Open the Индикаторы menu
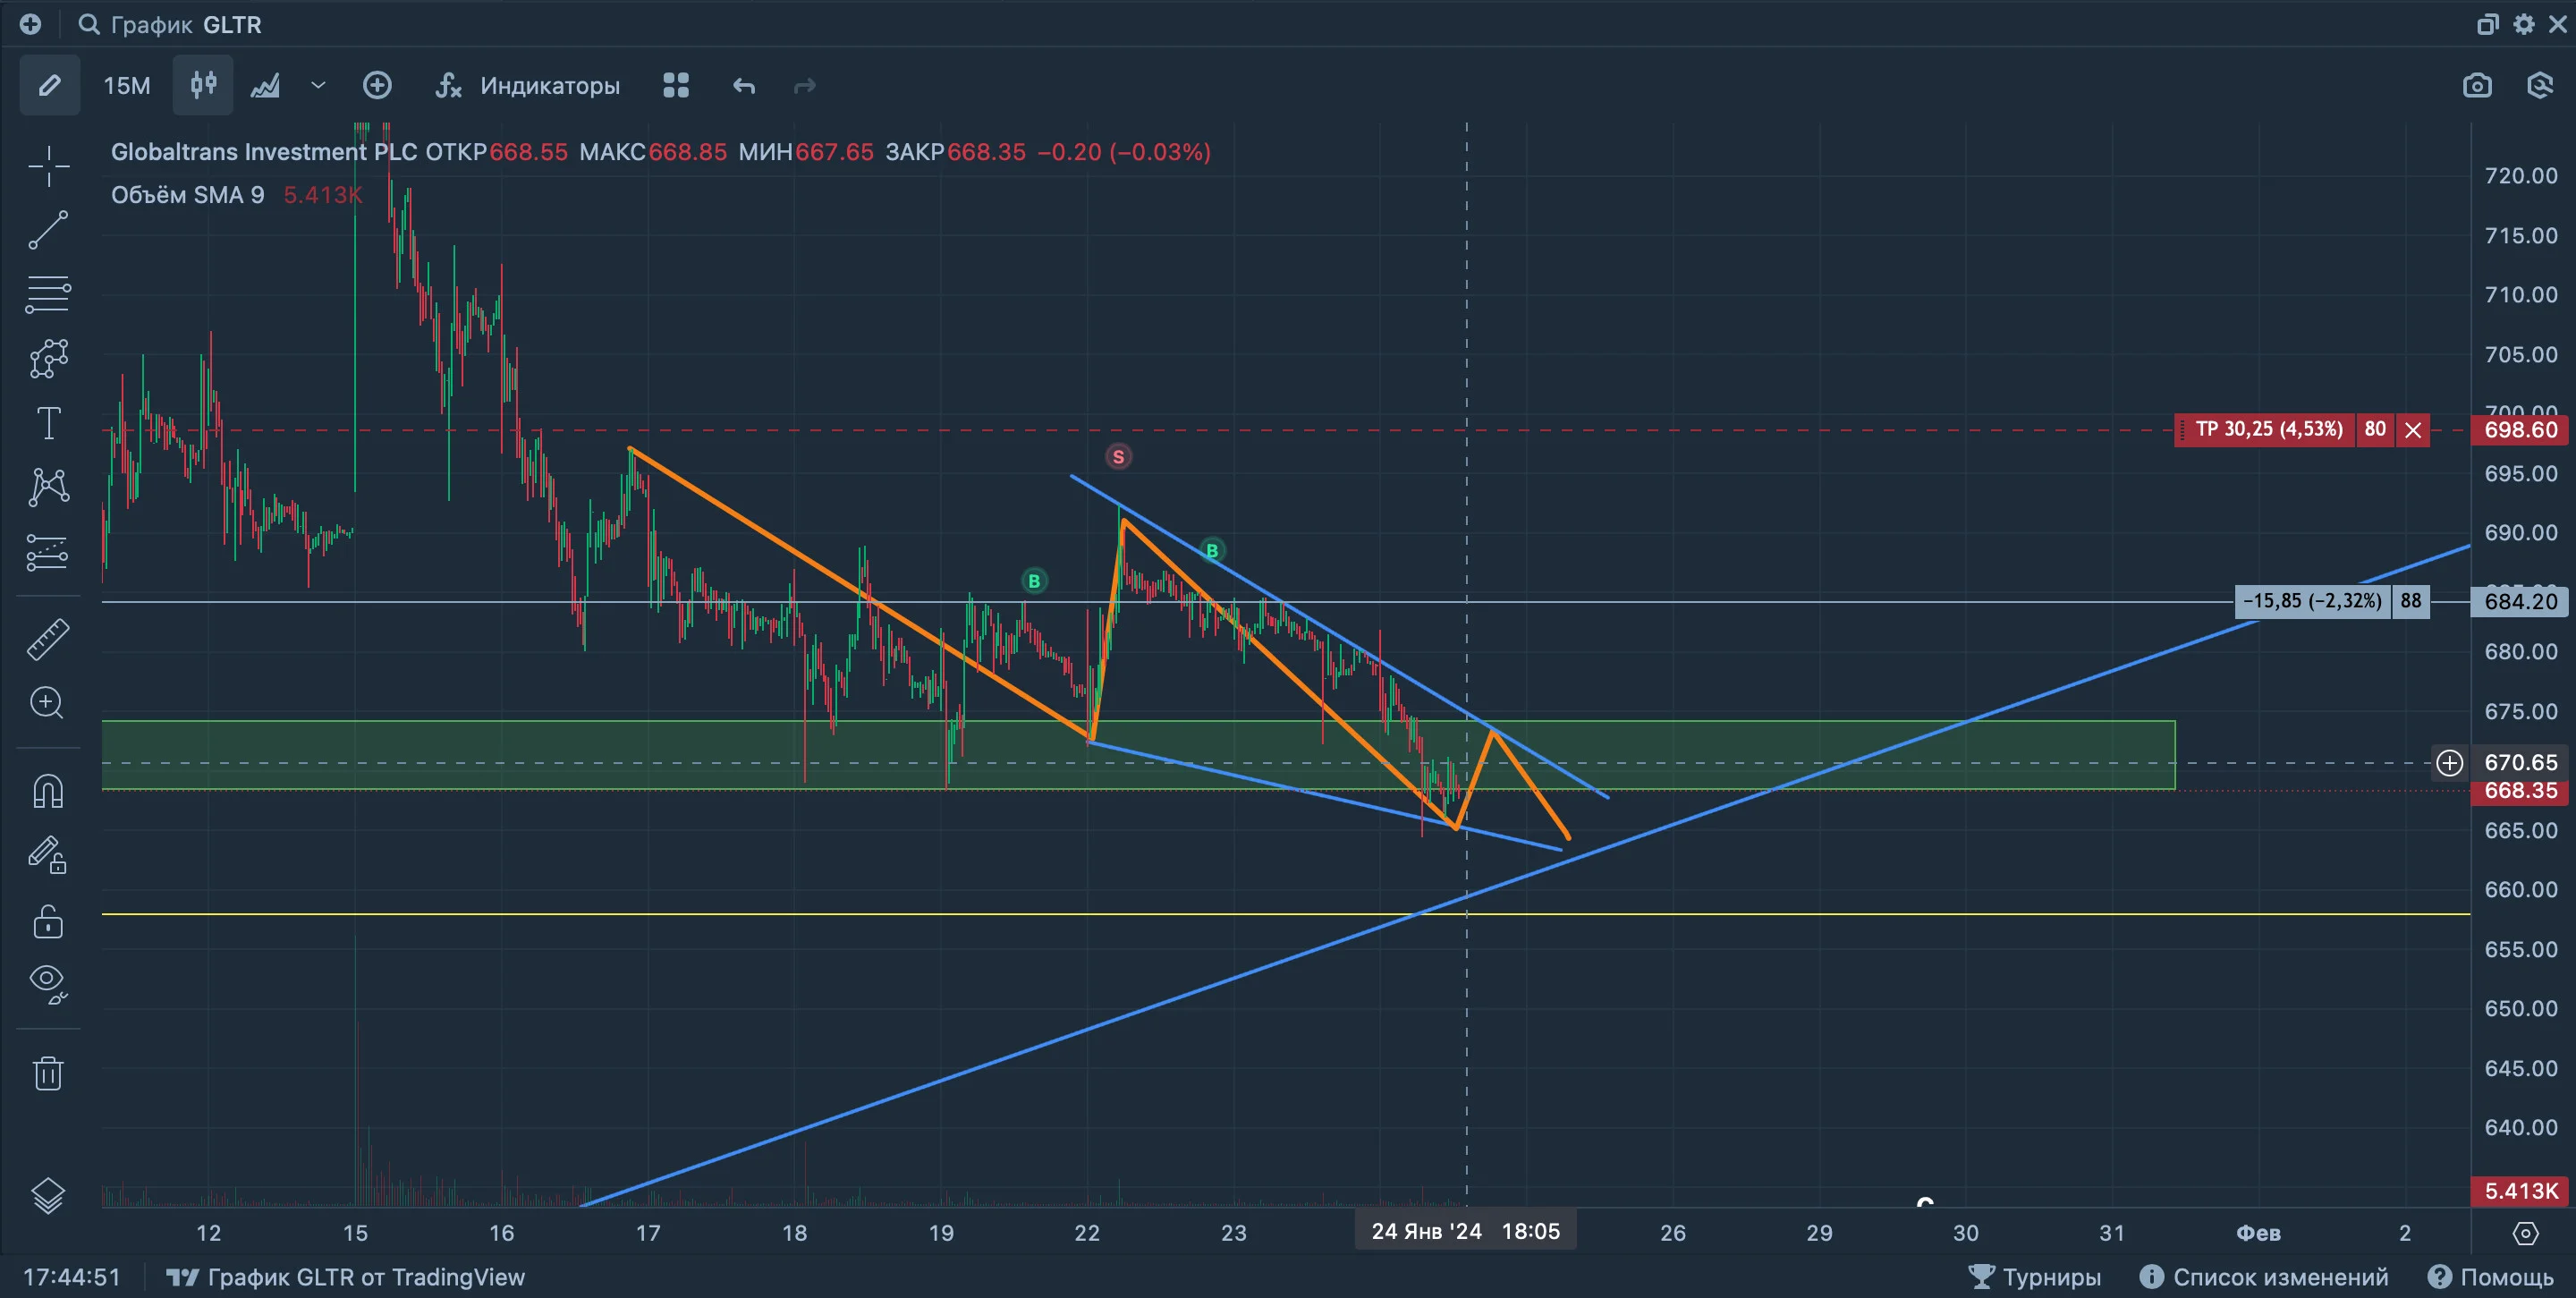2576x1298 pixels. pyautogui.click(x=528, y=85)
